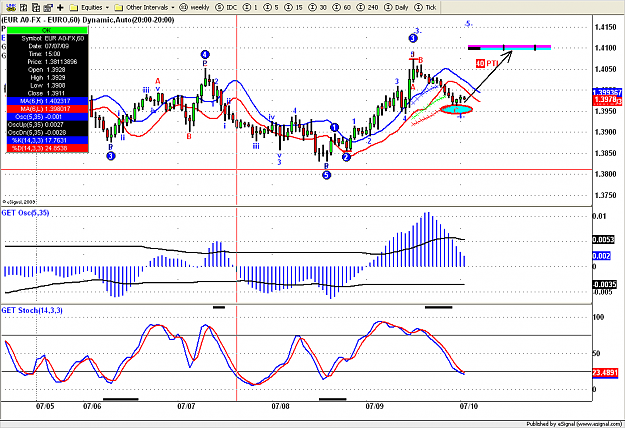The width and height of the screenshot is (625, 428).
Task: Click the 1.4100 label on the price axis
Action: [605, 48]
